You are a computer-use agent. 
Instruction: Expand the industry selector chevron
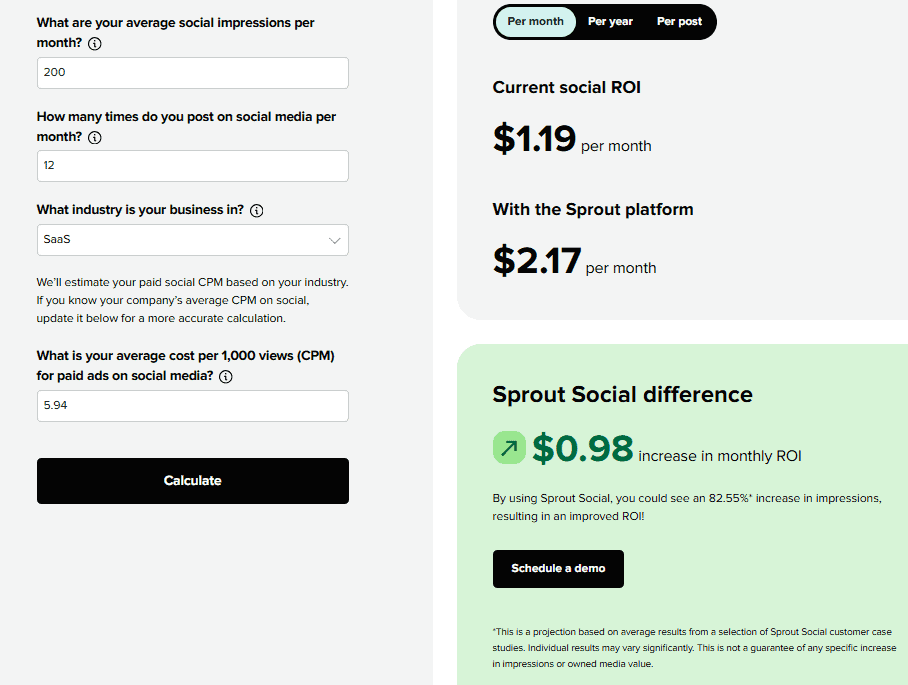pyautogui.click(x=335, y=240)
